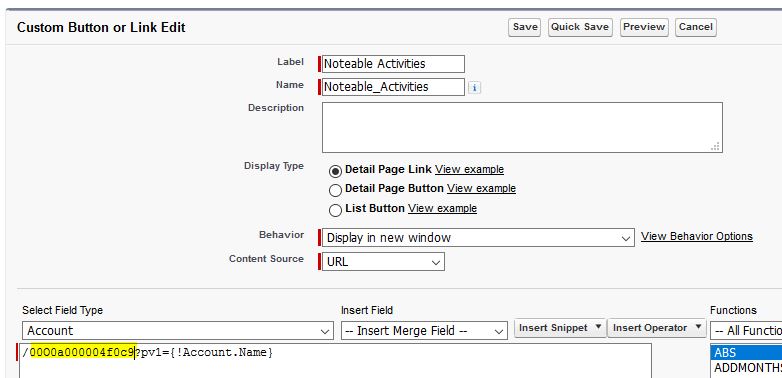
Task: Click into the Description text area
Action: click(522, 128)
